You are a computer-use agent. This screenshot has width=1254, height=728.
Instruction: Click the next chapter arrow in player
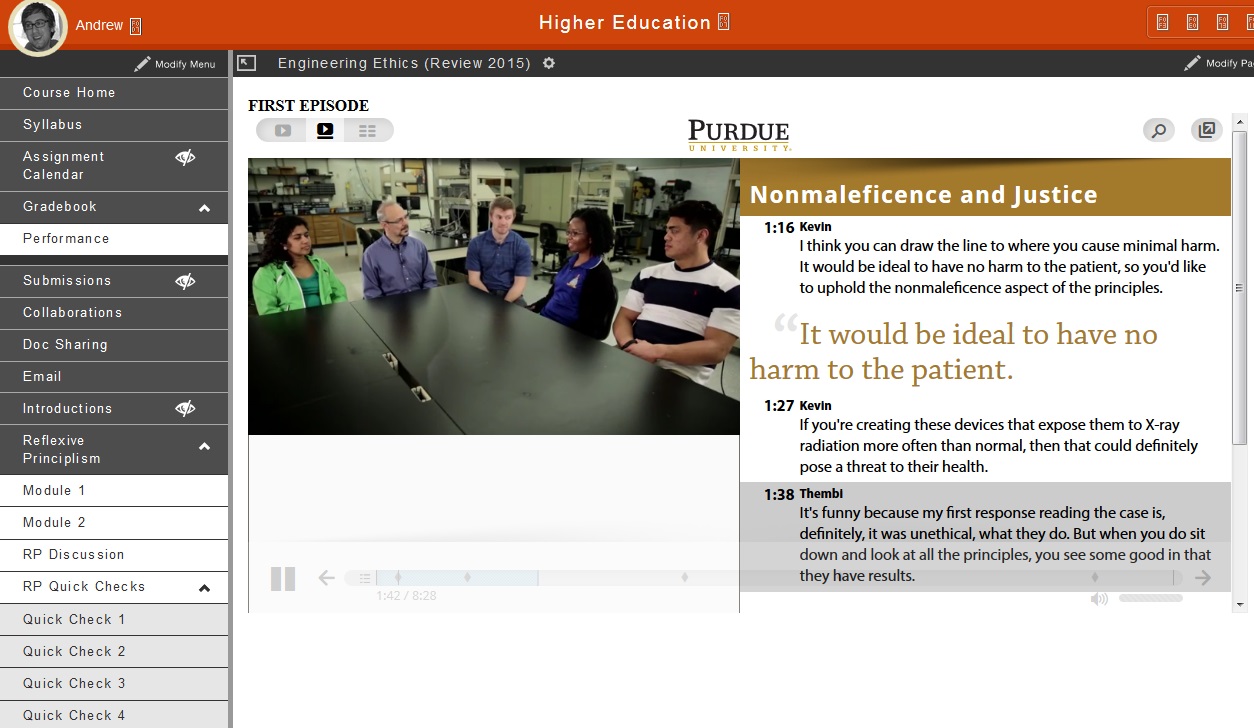(x=1203, y=578)
